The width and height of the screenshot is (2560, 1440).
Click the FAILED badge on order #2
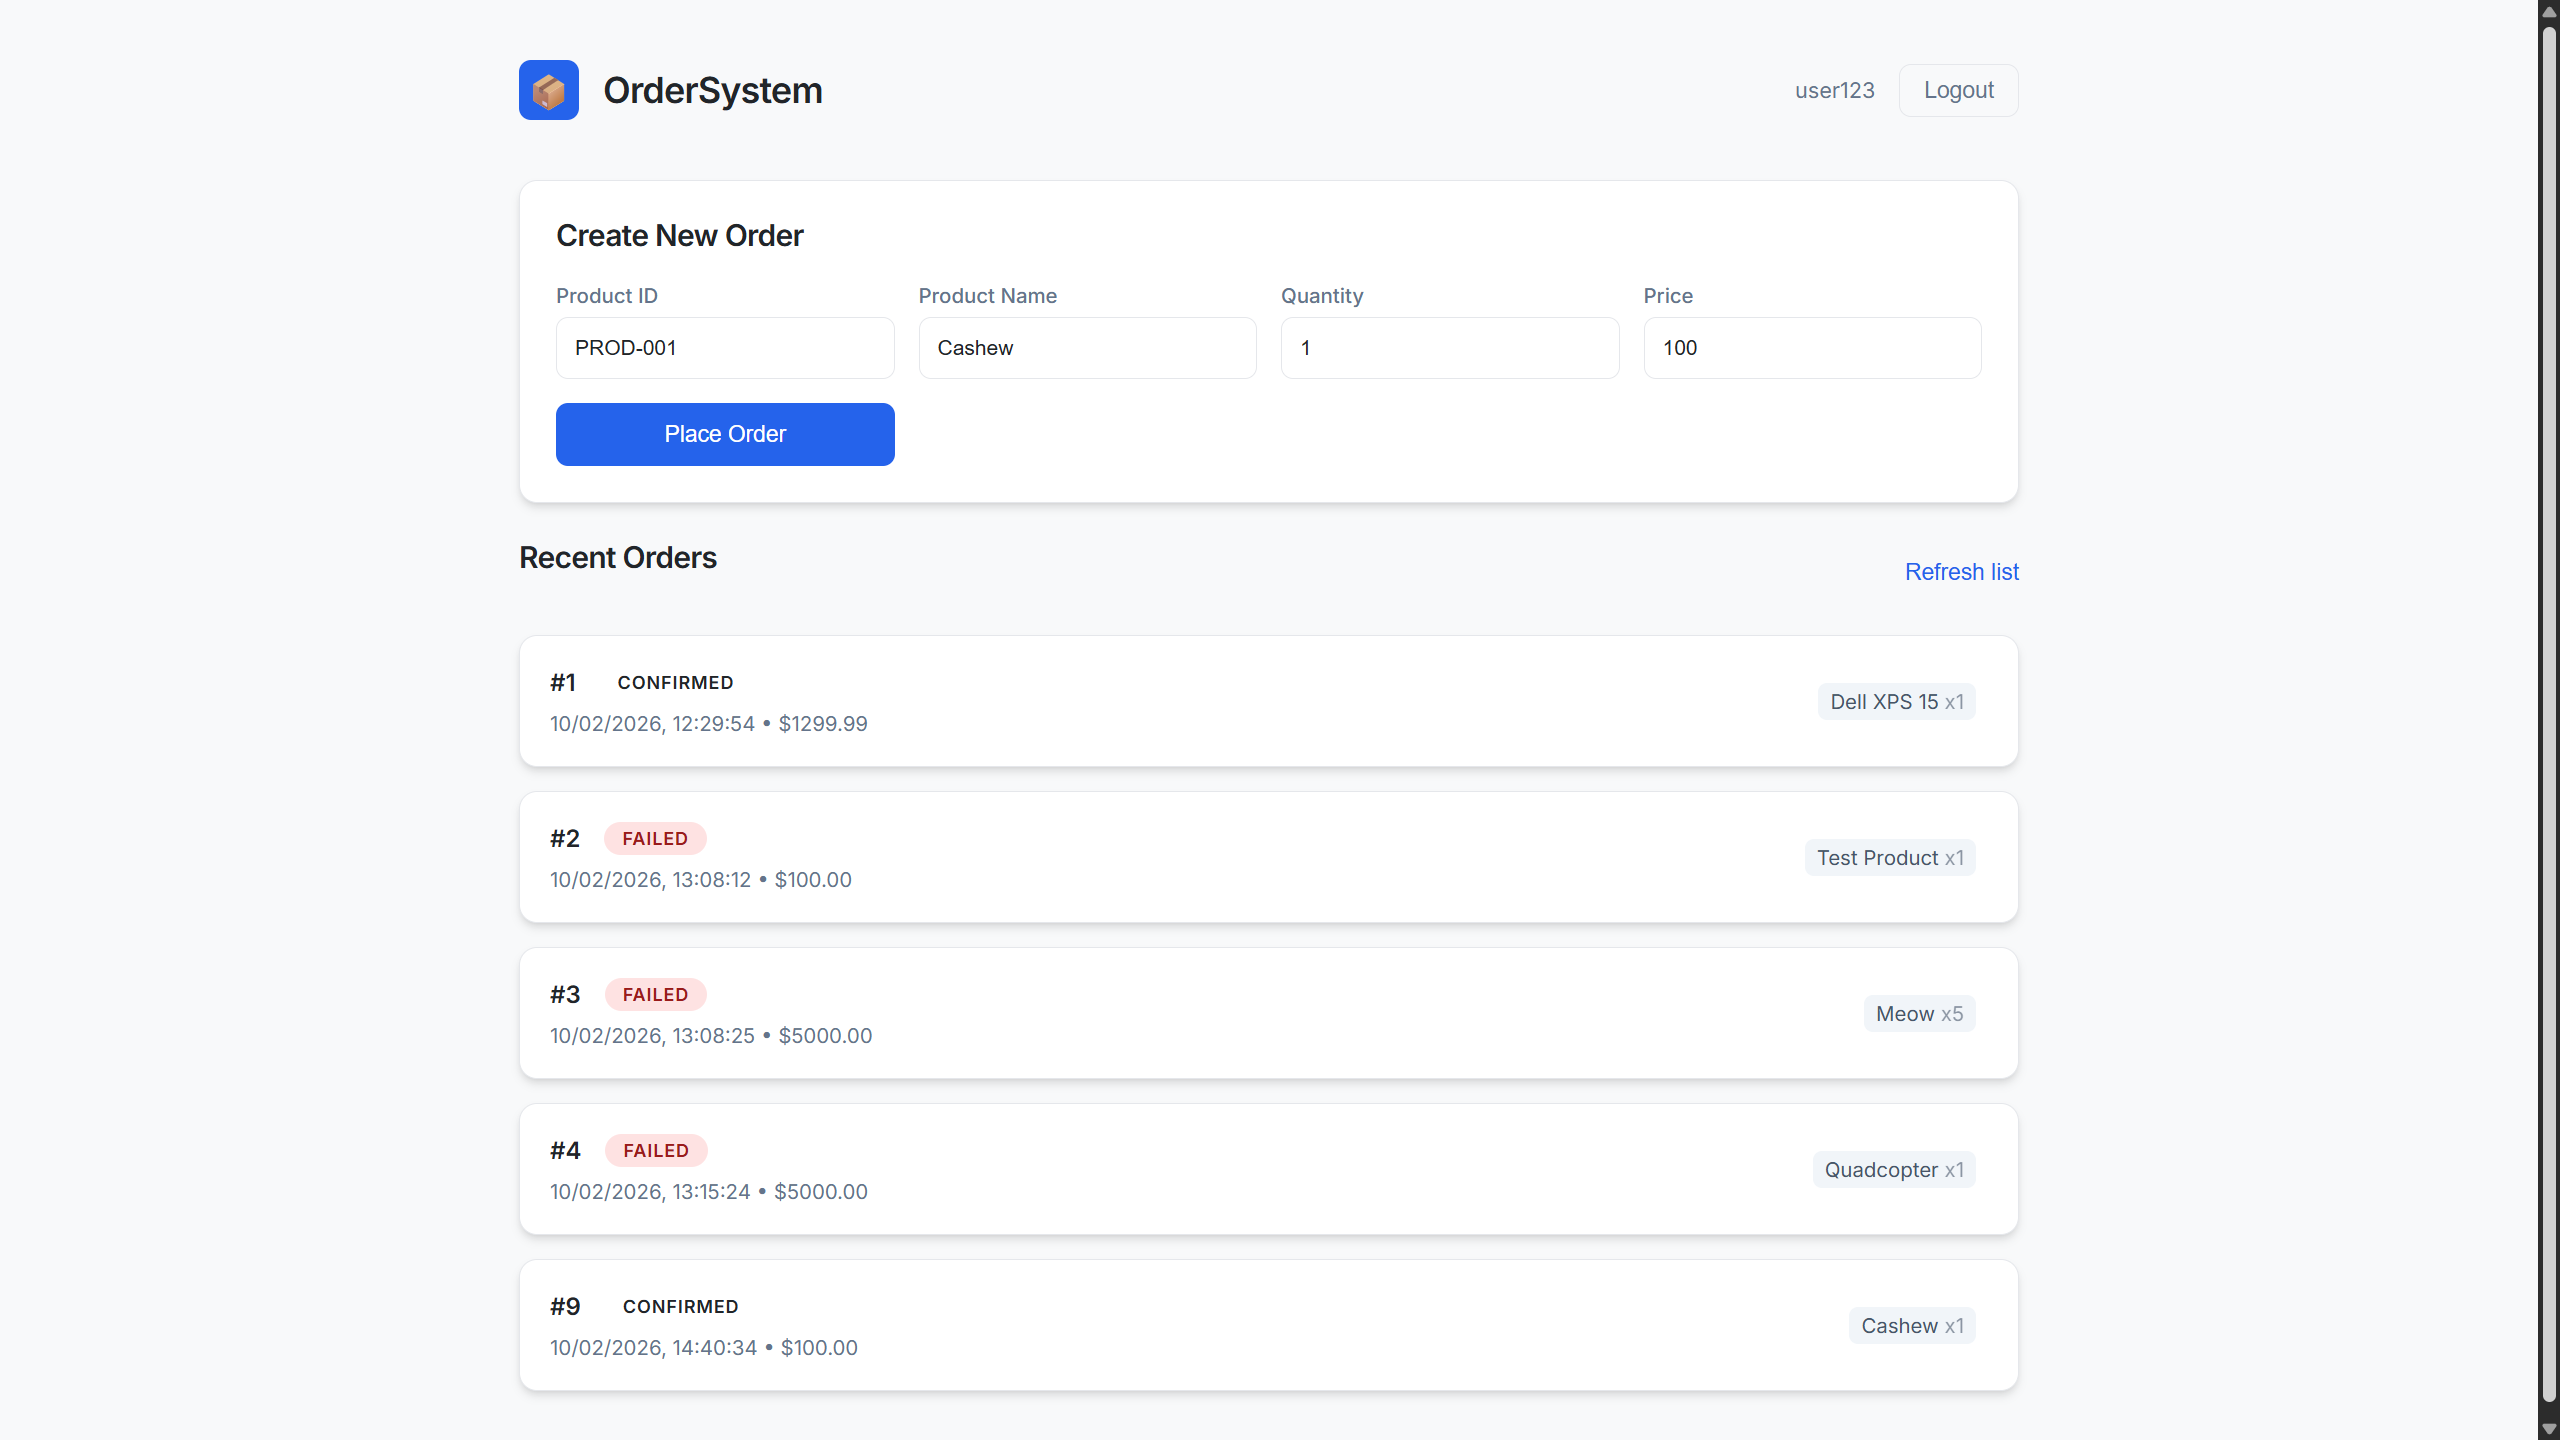tap(655, 839)
